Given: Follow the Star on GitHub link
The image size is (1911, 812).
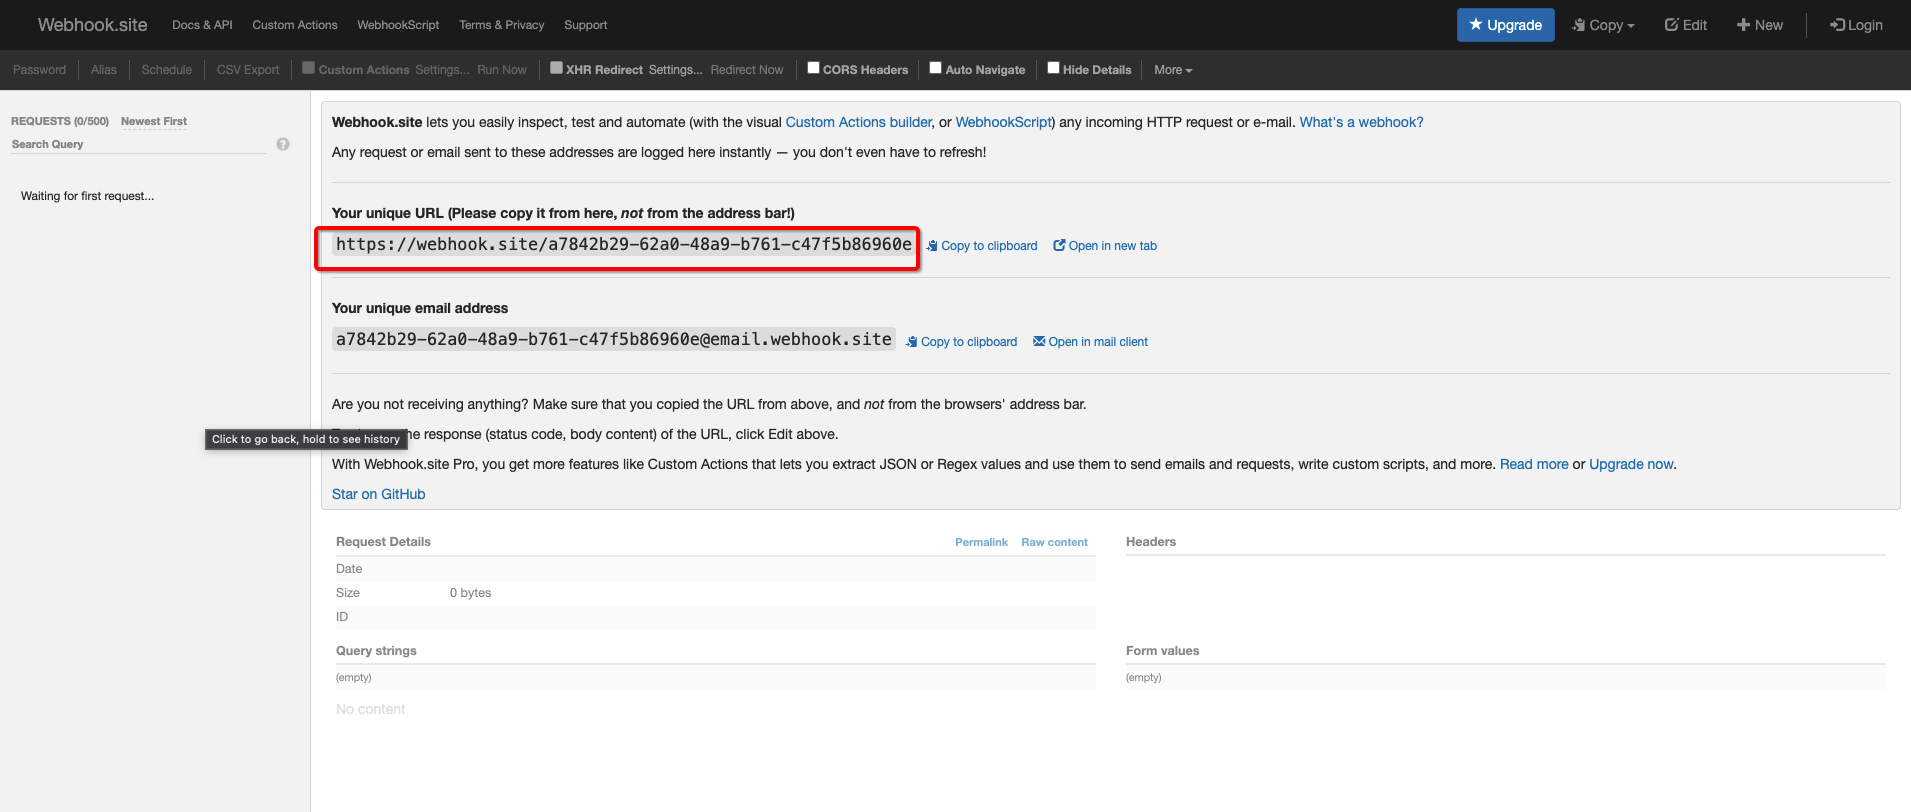Looking at the screenshot, I should coord(378,494).
